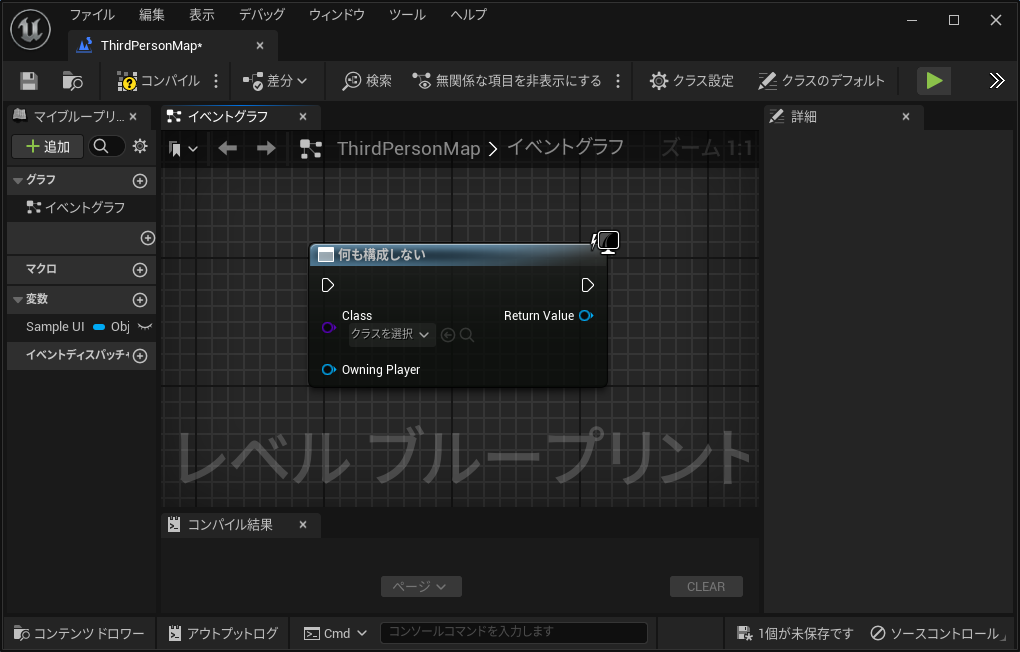Open the ウィンドウ menu

click(x=336, y=15)
